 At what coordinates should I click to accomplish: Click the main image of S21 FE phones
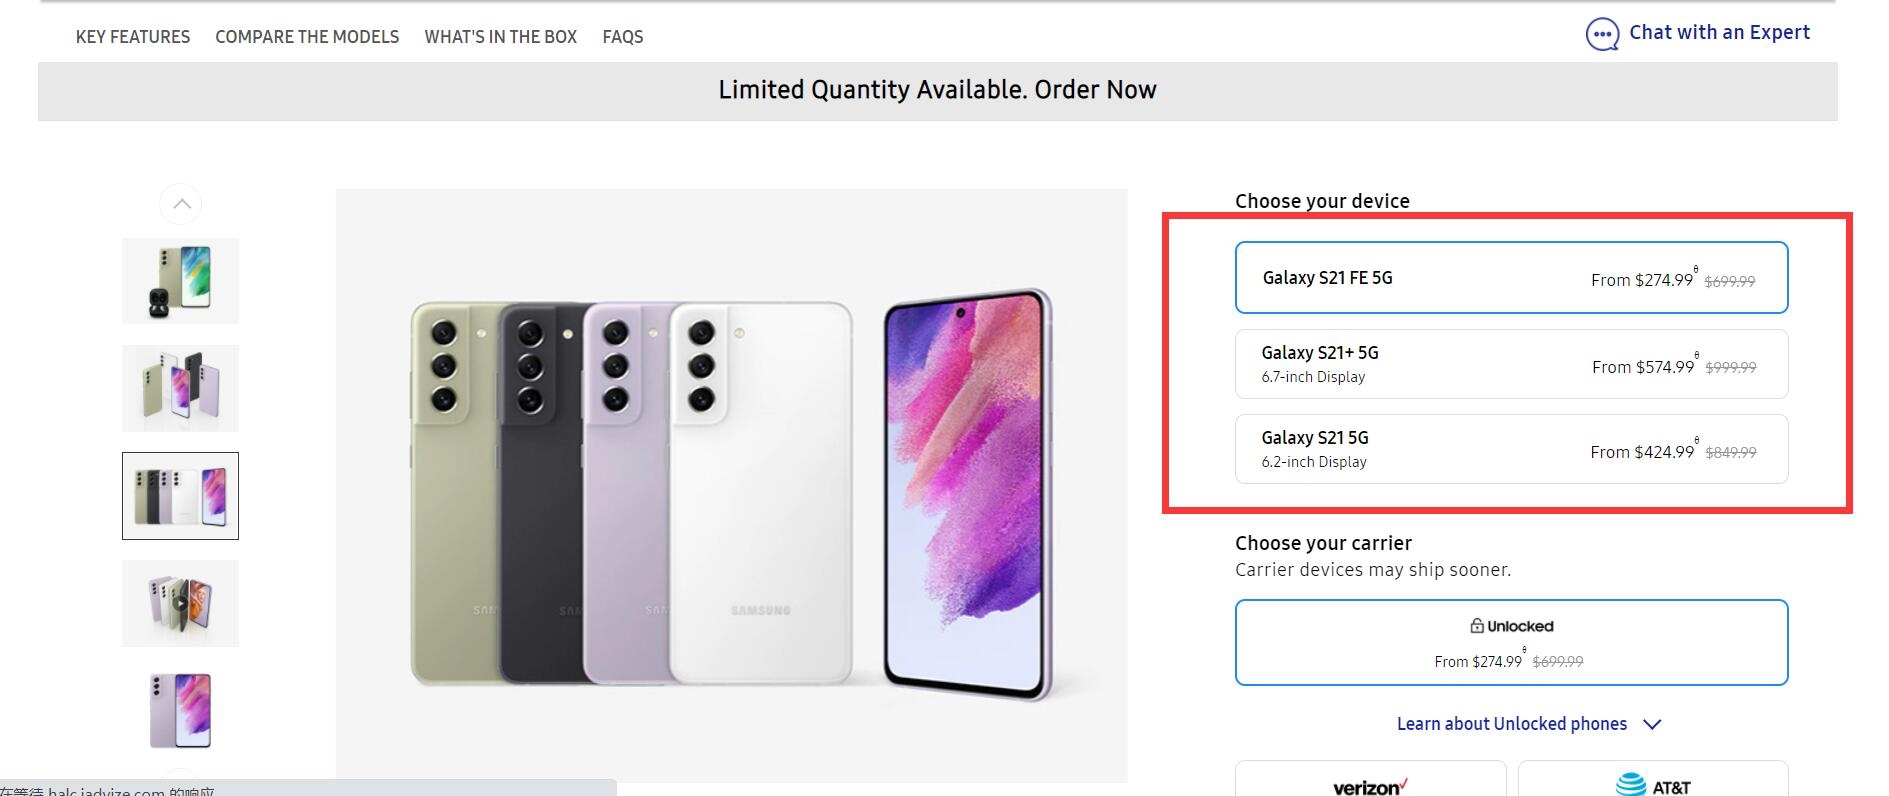[x=731, y=485]
